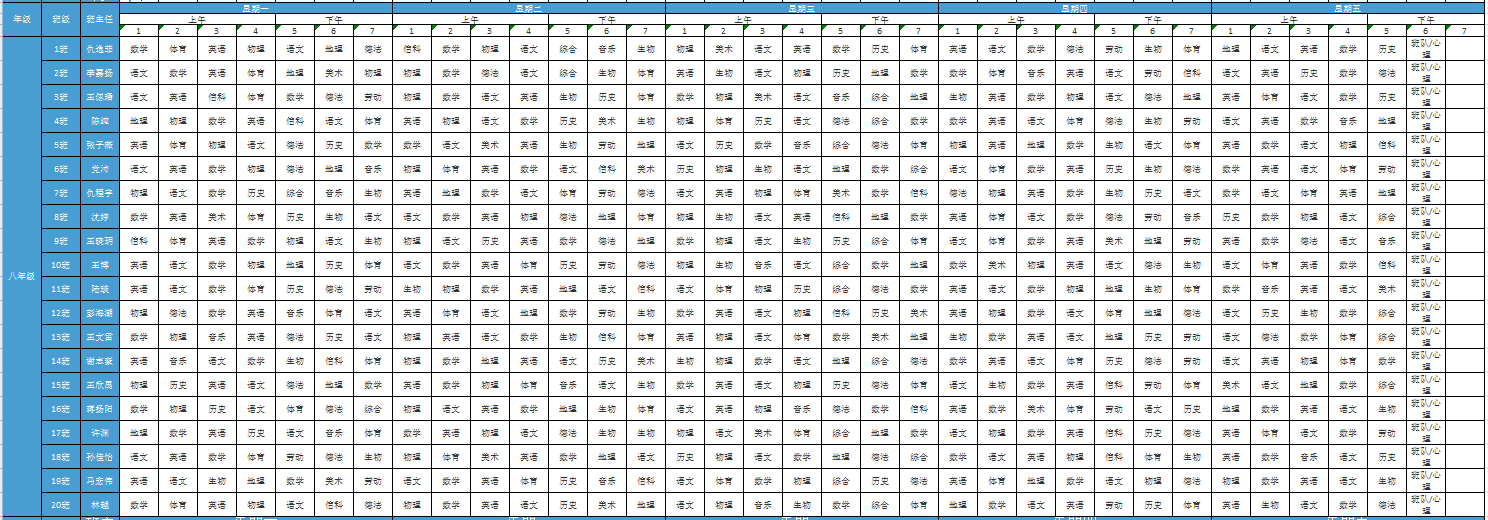Select the 7班 class cell
The image size is (1488, 520).
60,192
